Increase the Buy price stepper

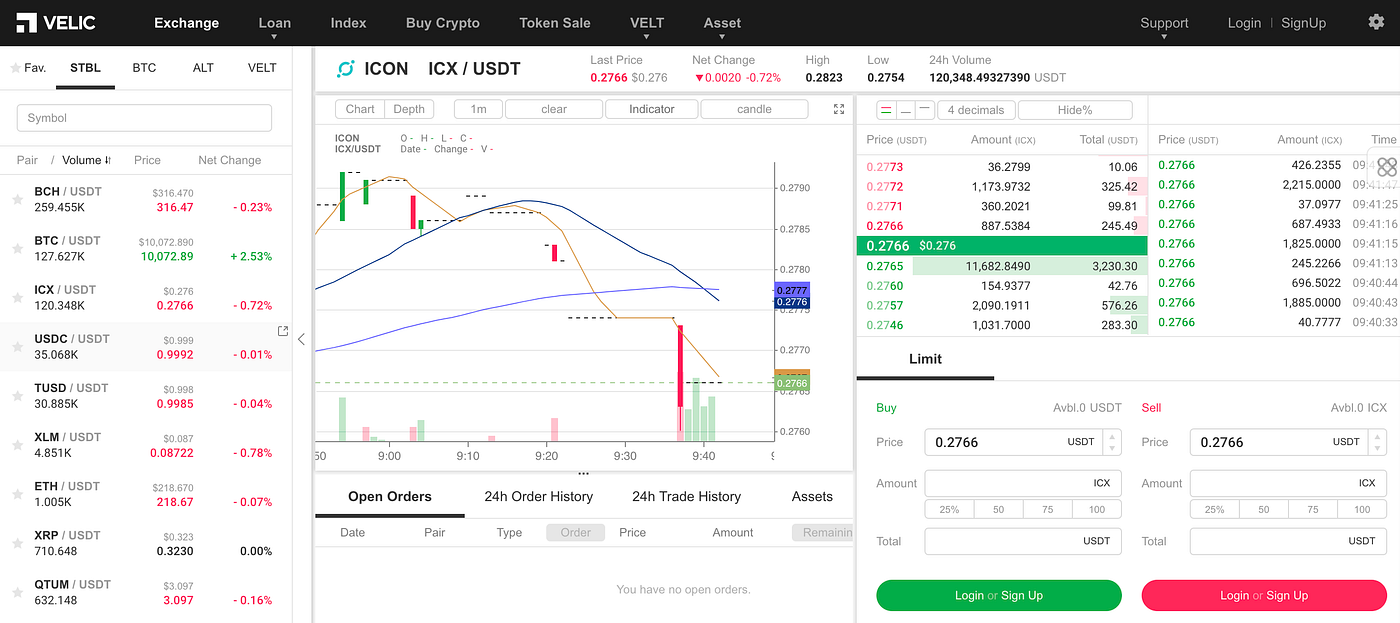pyautogui.click(x=1113, y=436)
